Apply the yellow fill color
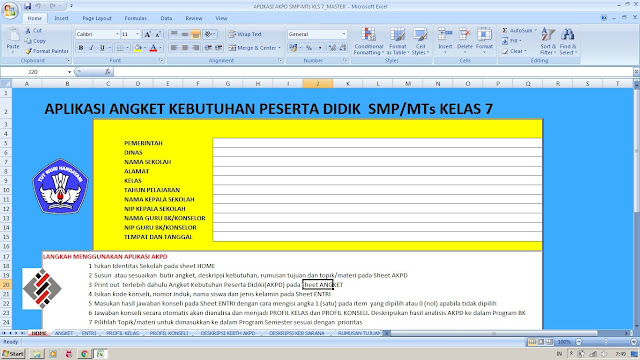The image size is (640, 360). (138, 48)
